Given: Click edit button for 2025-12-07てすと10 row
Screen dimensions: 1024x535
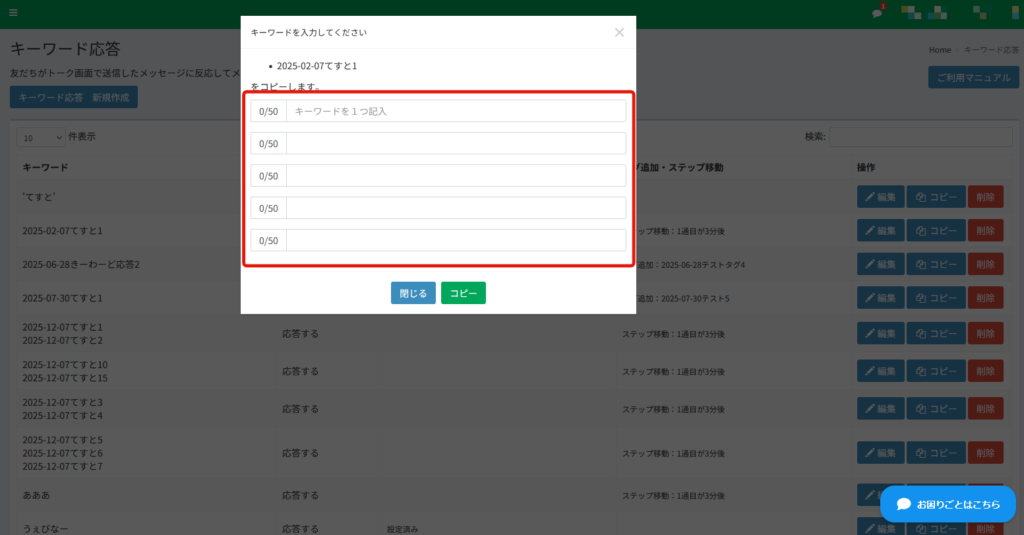Looking at the screenshot, I should point(880,371).
